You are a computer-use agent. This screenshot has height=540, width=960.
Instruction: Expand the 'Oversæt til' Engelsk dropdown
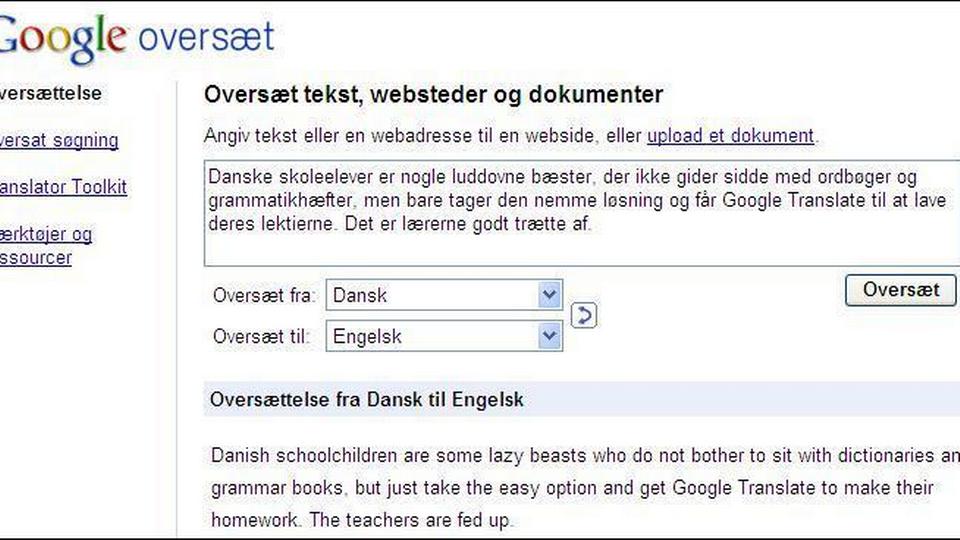[x=548, y=336]
